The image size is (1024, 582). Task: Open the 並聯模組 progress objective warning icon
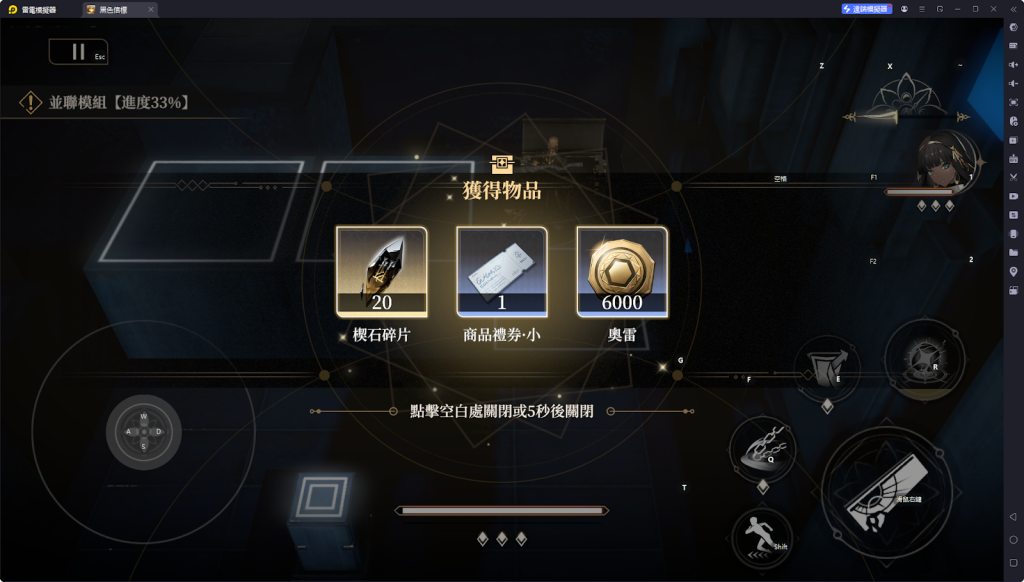coord(30,102)
